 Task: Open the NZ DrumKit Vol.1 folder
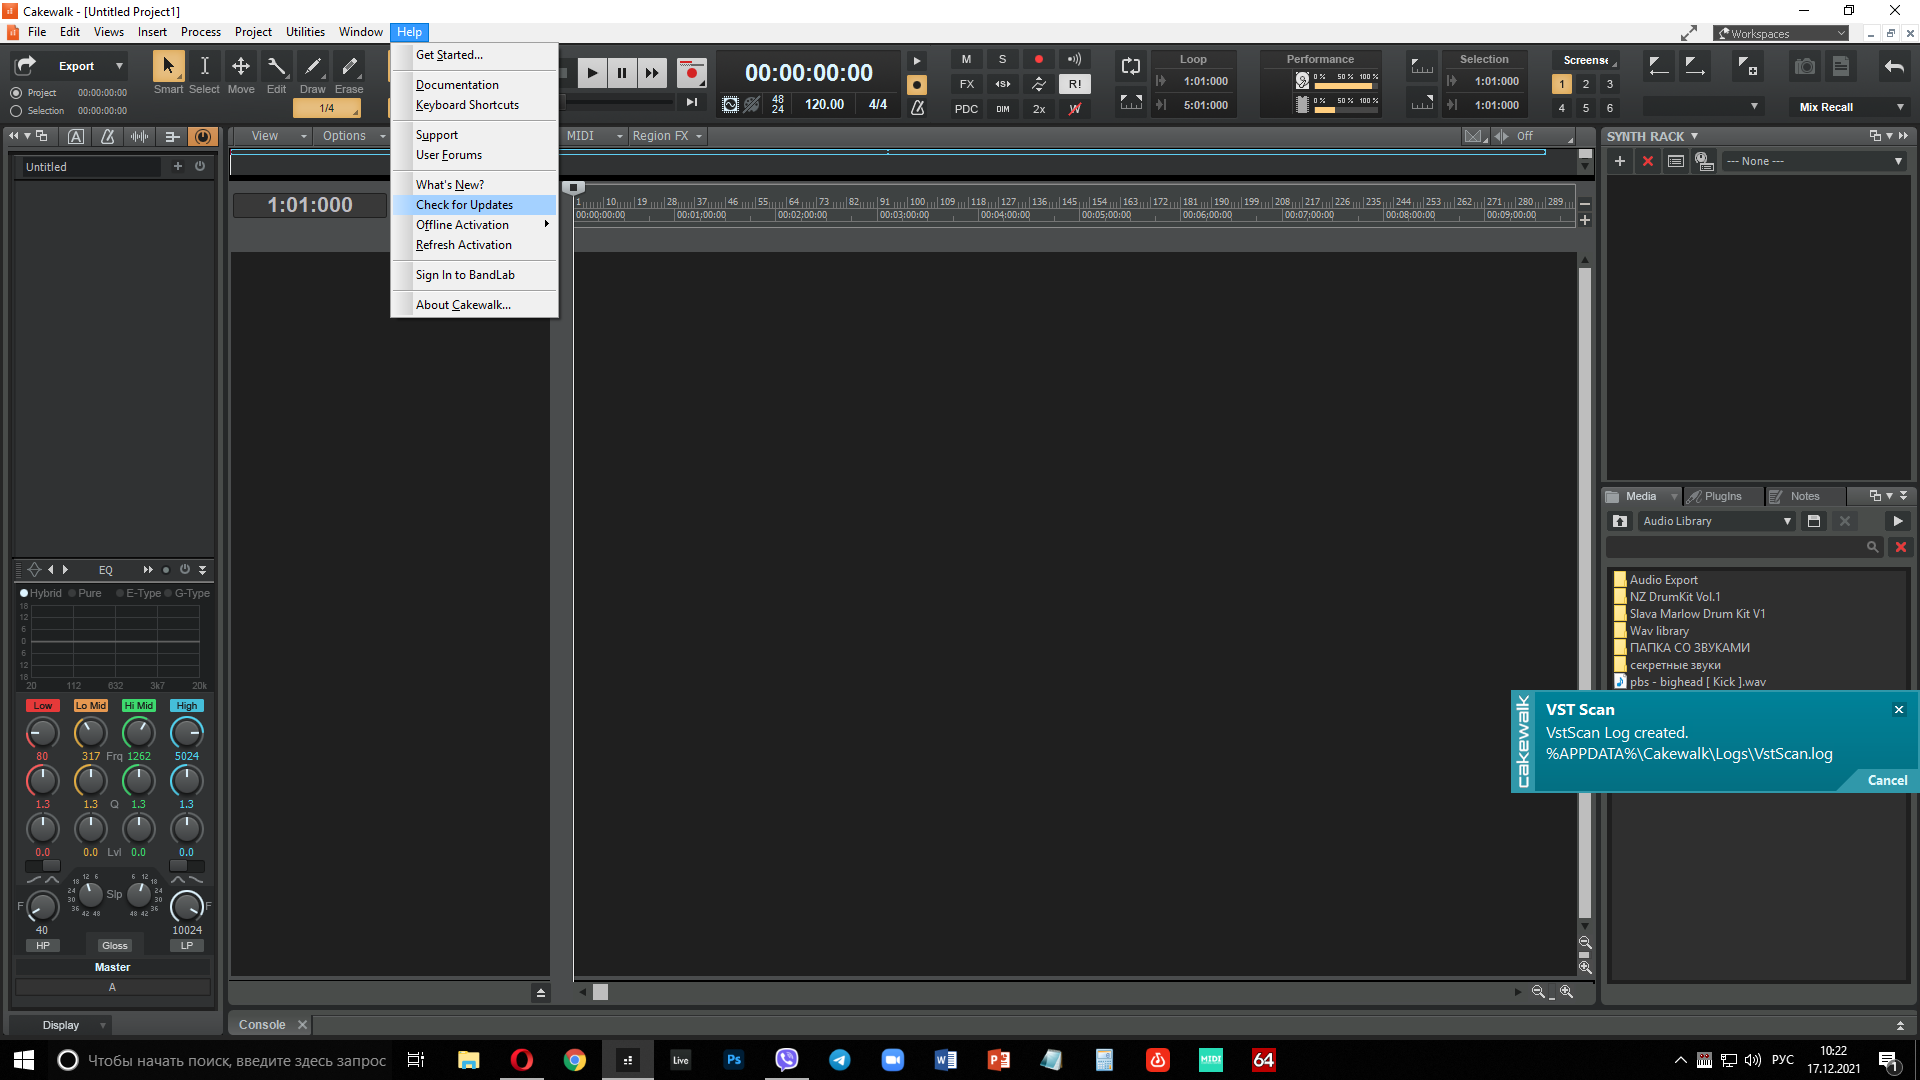[1675, 597]
